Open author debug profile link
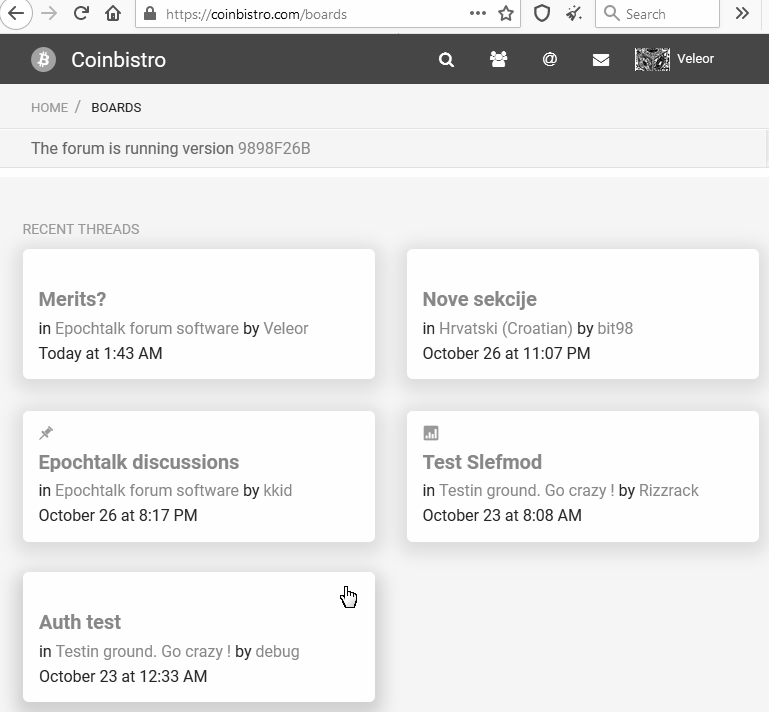The height and width of the screenshot is (712, 769). [278, 651]
